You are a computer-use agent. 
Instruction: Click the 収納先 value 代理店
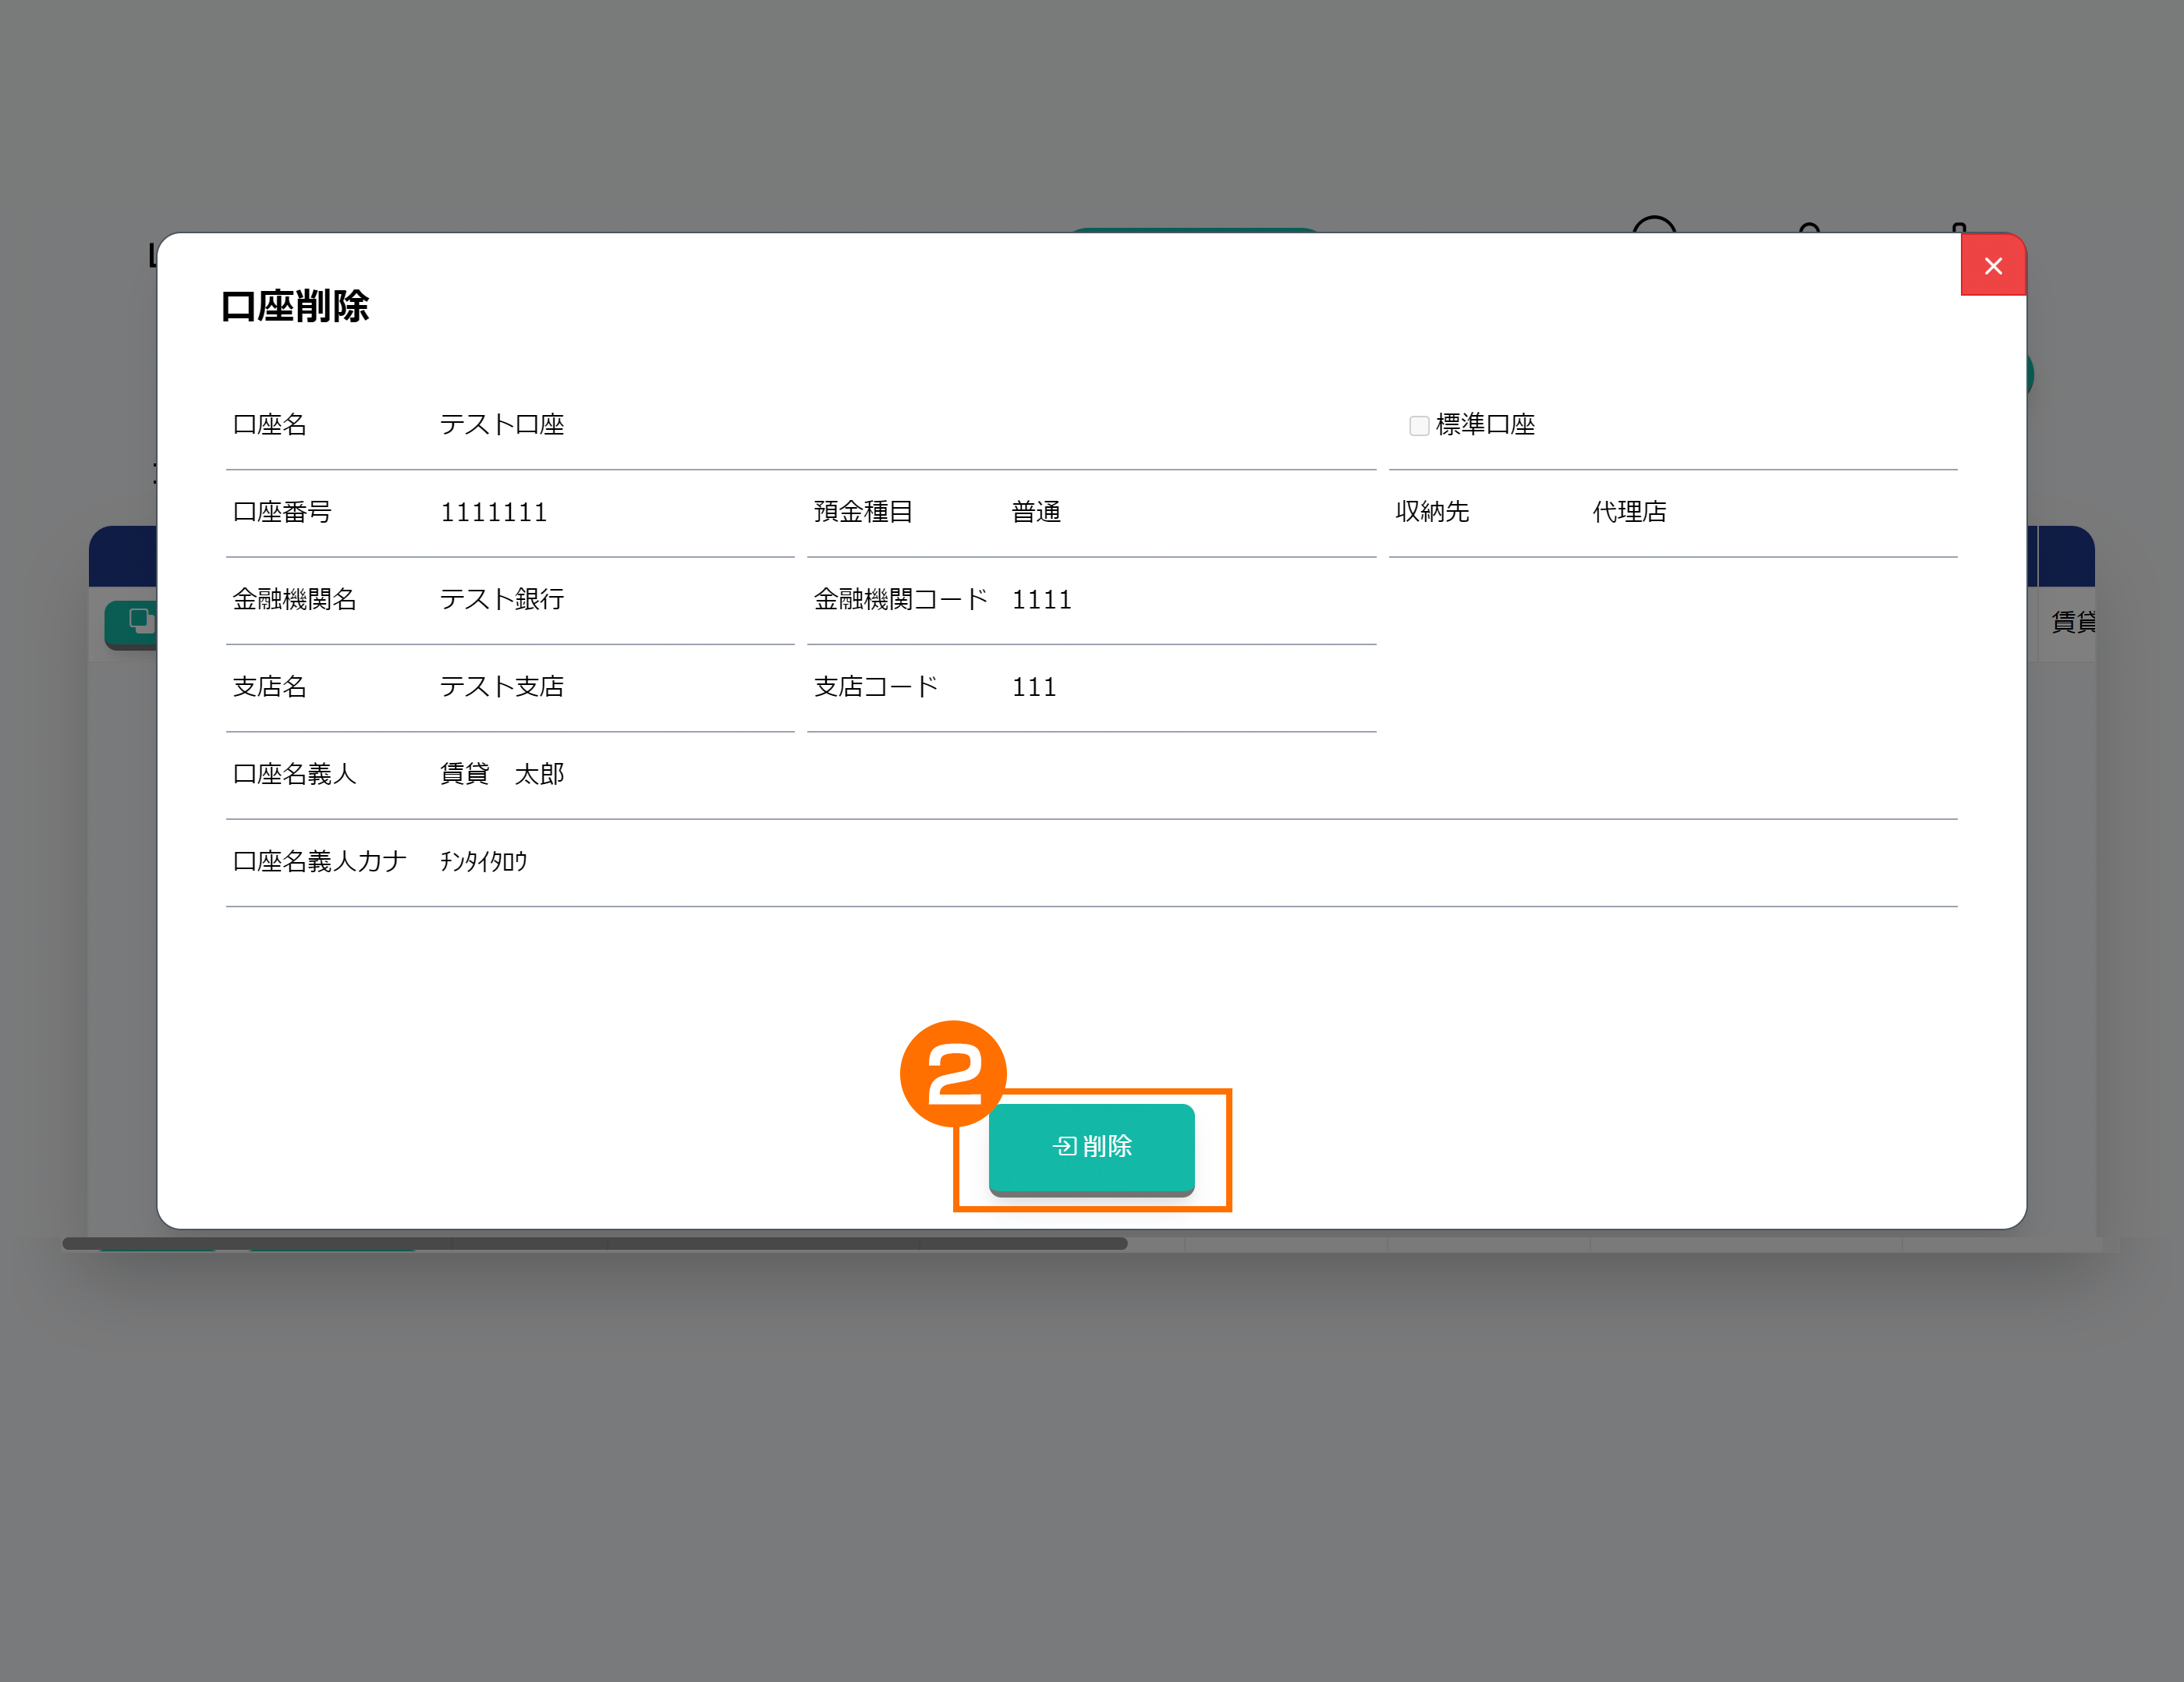[1629, 513]
